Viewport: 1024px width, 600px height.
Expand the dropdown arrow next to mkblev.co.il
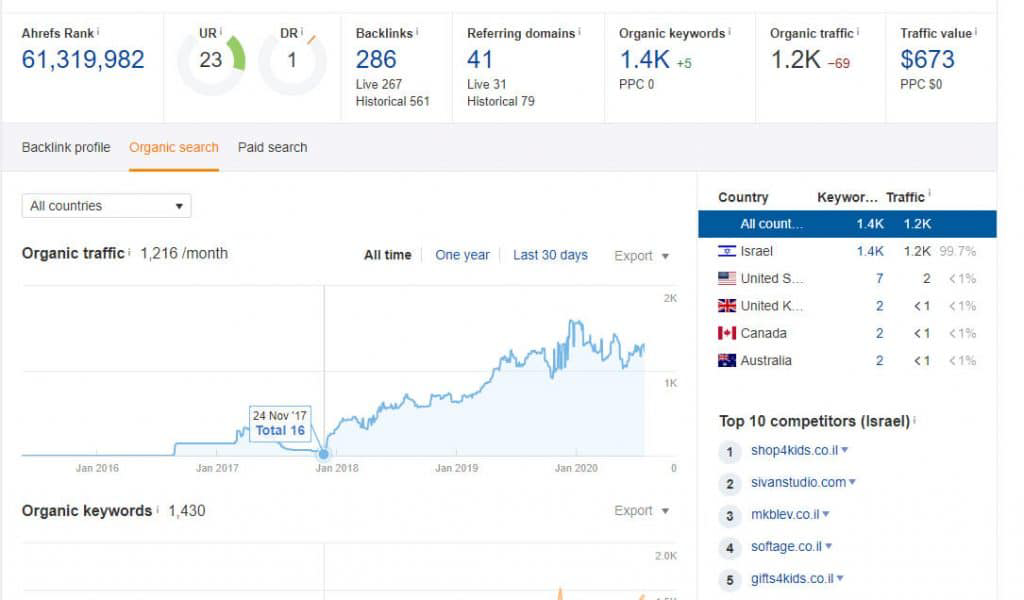click(826, 514)
